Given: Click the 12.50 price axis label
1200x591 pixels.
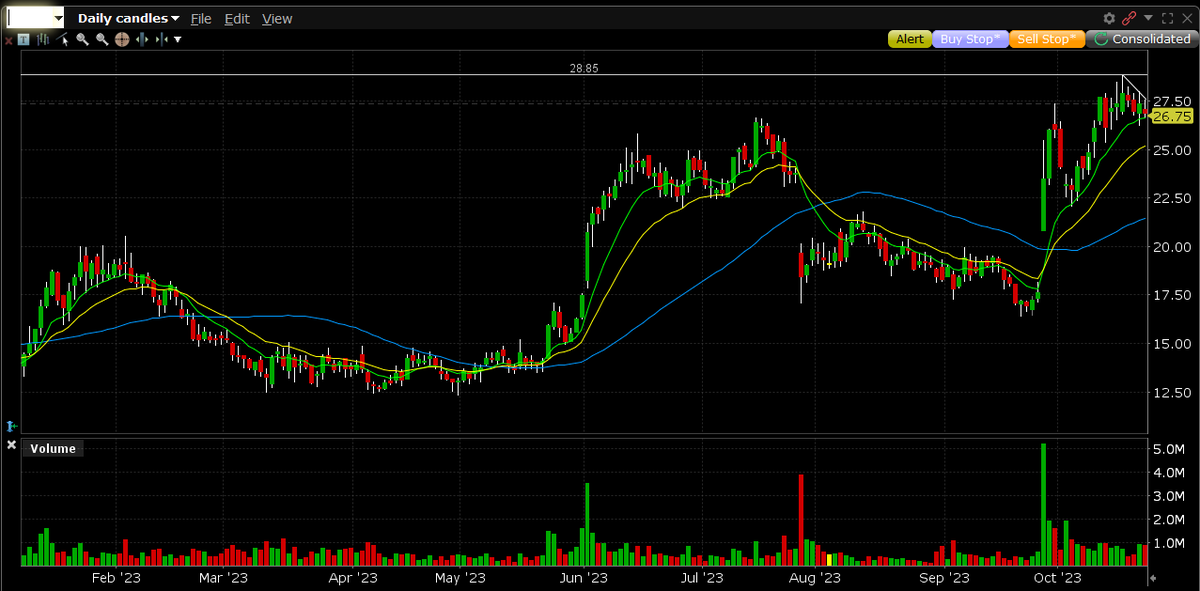Looking at the screenshot, I should click(1171, 392).
